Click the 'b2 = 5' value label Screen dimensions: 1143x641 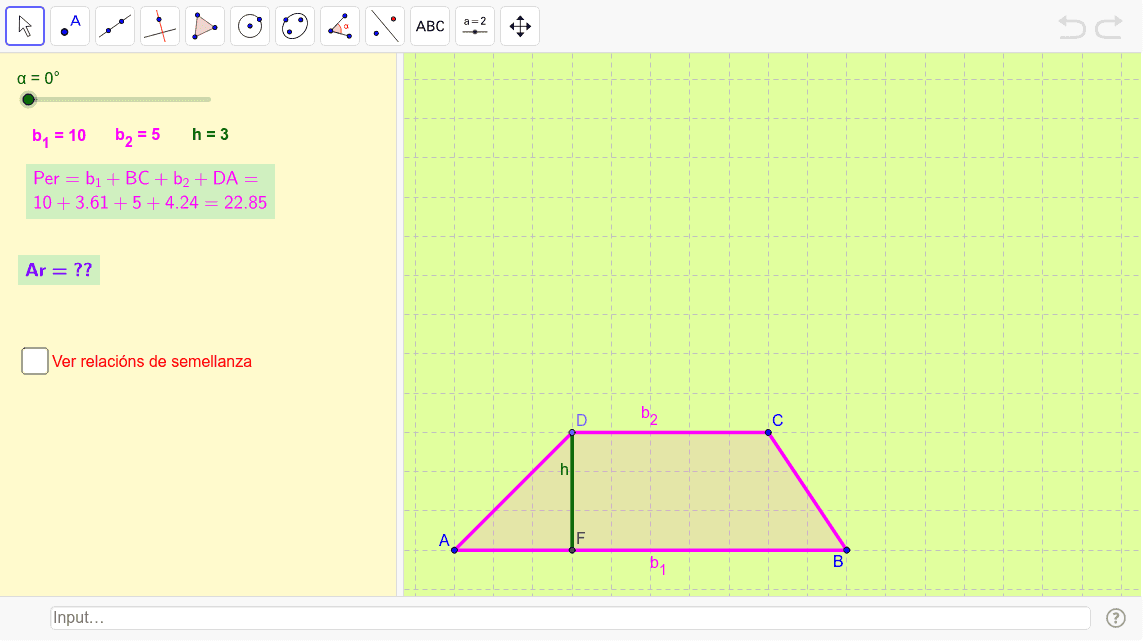coord(138,136)
